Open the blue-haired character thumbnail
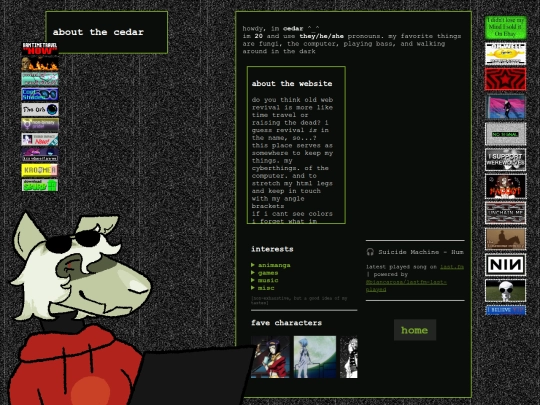The image size is (540, 405). coord(315,357)
